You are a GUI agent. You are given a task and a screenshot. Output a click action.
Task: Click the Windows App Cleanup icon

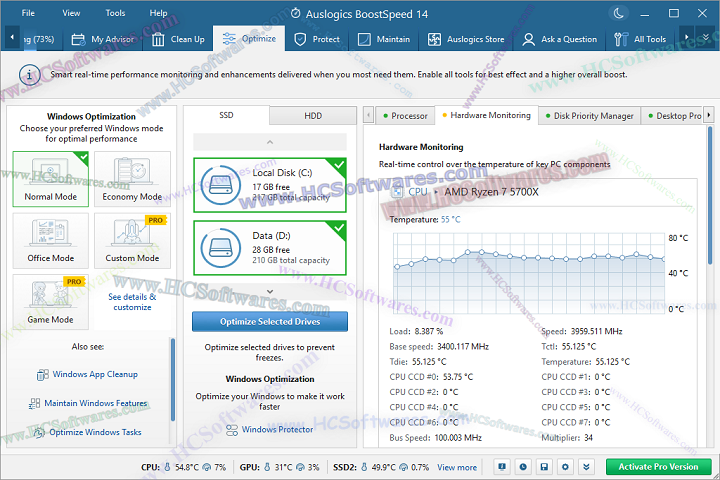click(x=42, y=375)
